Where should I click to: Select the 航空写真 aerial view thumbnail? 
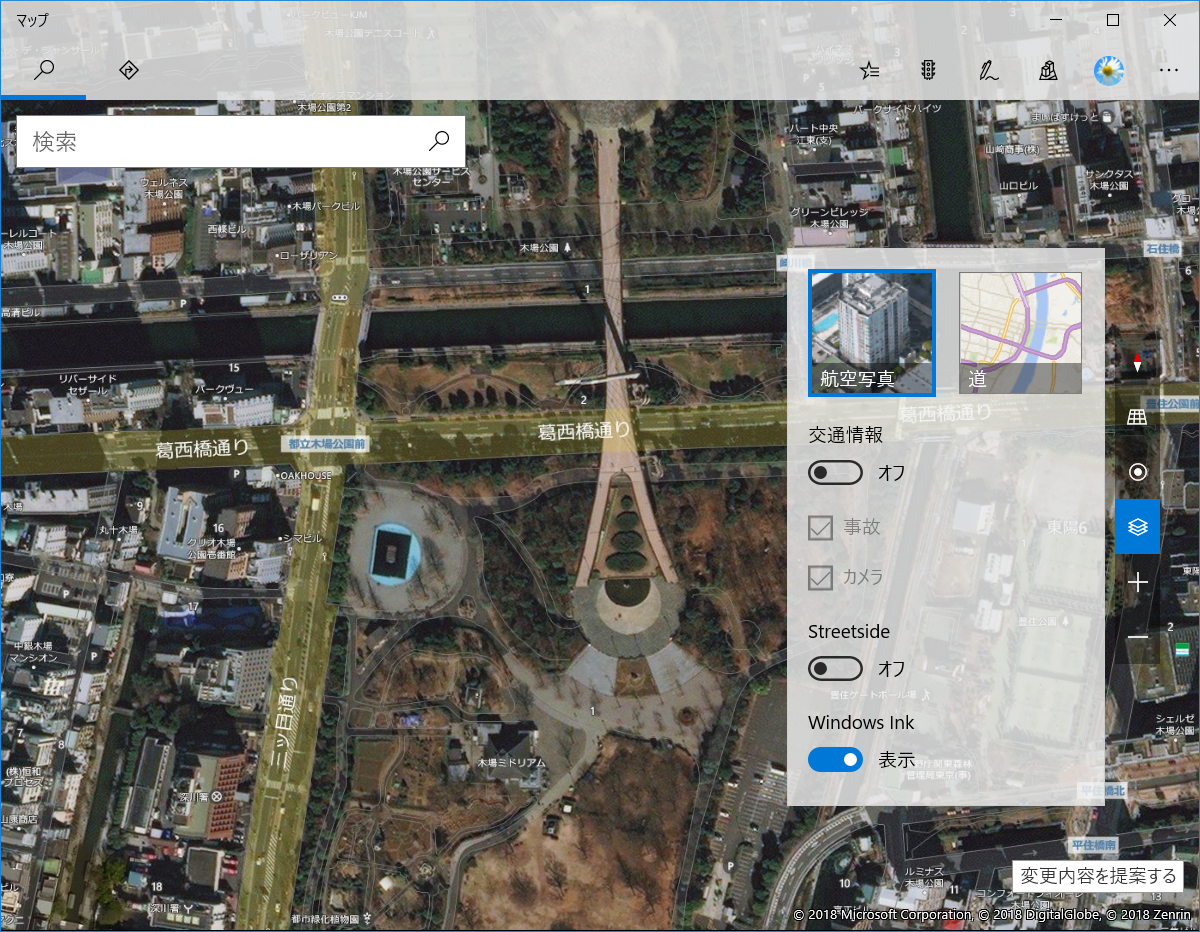[871, 333]
